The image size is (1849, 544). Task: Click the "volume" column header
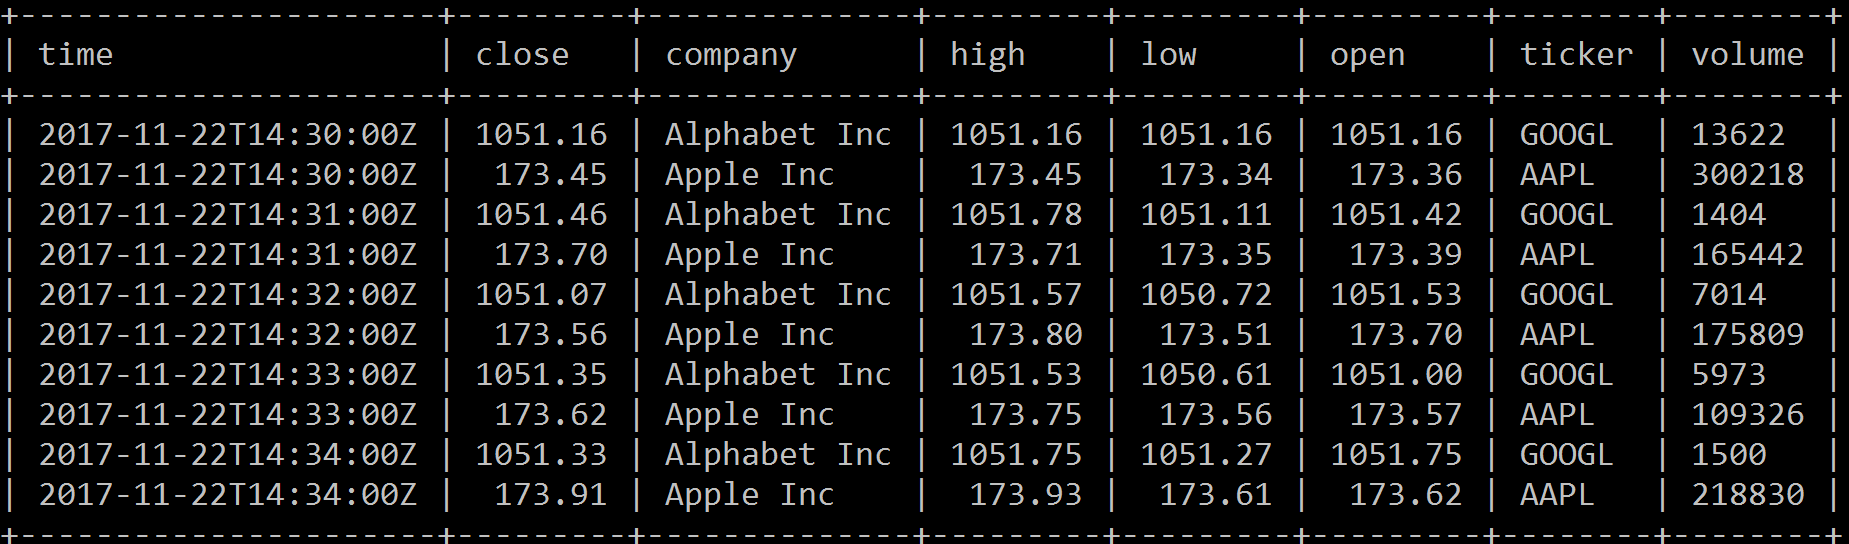[1747, 55]
